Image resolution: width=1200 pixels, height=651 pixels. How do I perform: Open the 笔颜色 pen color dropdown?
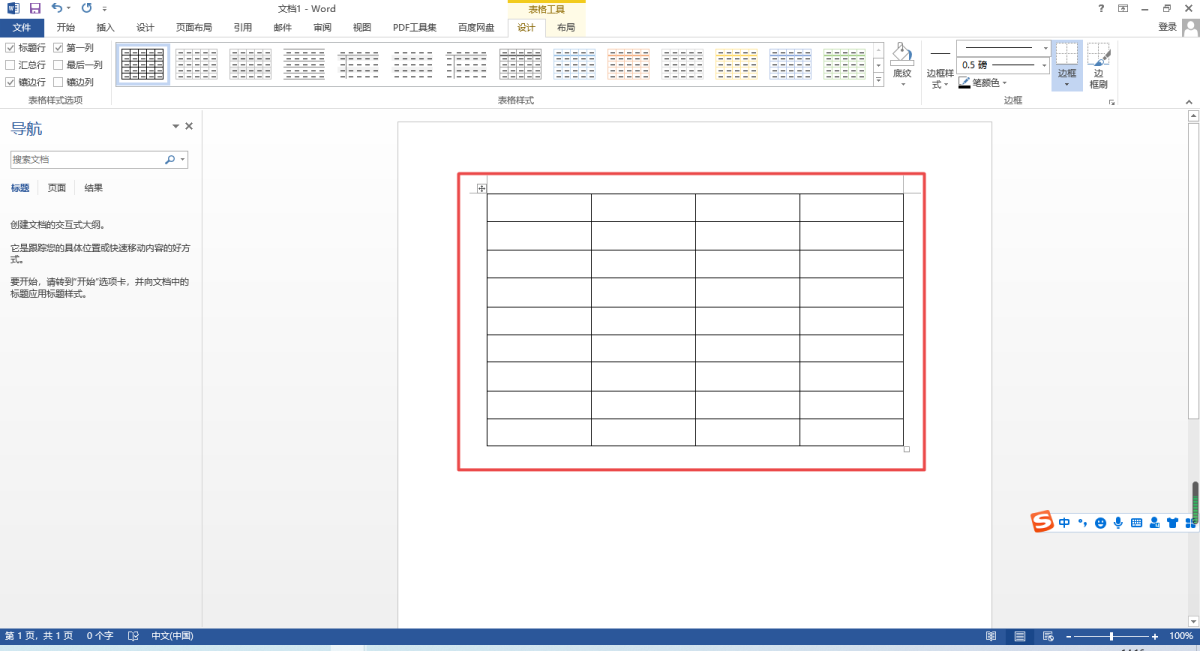point(1004,83)
